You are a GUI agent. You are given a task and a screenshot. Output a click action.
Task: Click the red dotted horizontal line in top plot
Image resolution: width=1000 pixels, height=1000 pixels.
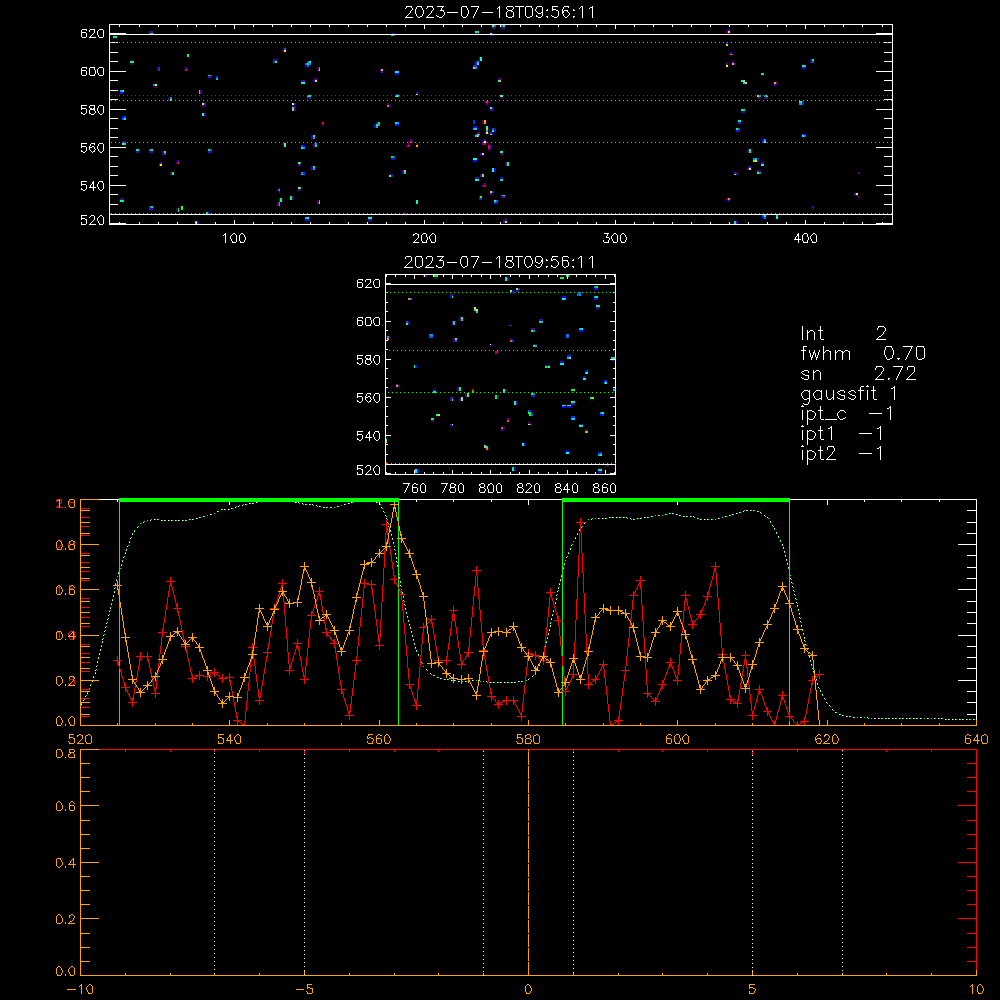(501, 96)
